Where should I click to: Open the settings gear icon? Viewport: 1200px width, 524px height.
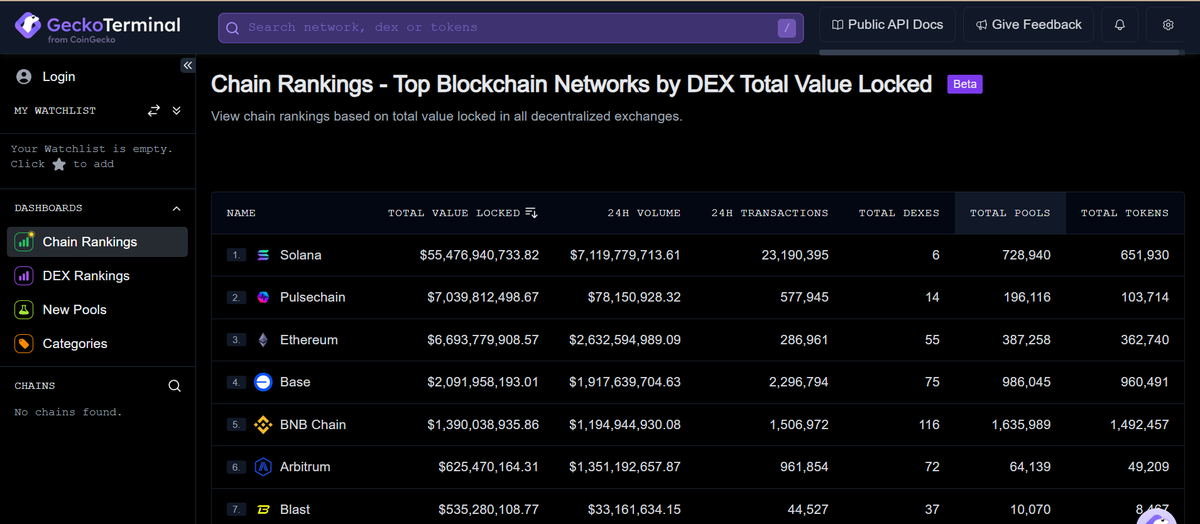pyautogui.click(x=1168, y=25)
